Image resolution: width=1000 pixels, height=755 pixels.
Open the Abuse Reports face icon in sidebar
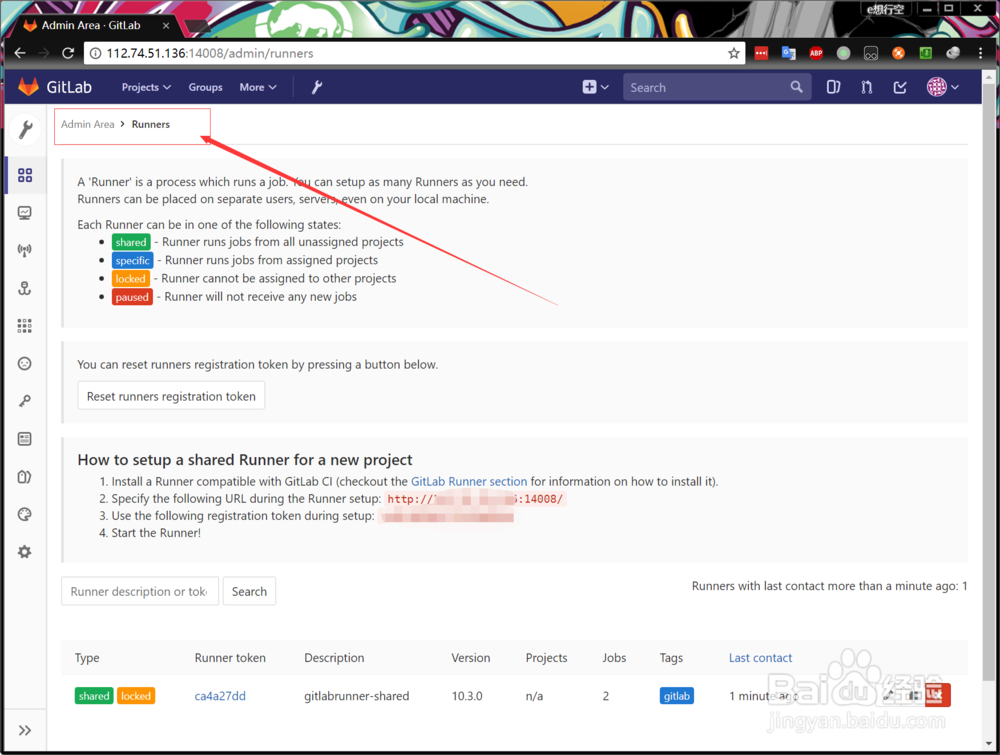coord(25,363)
